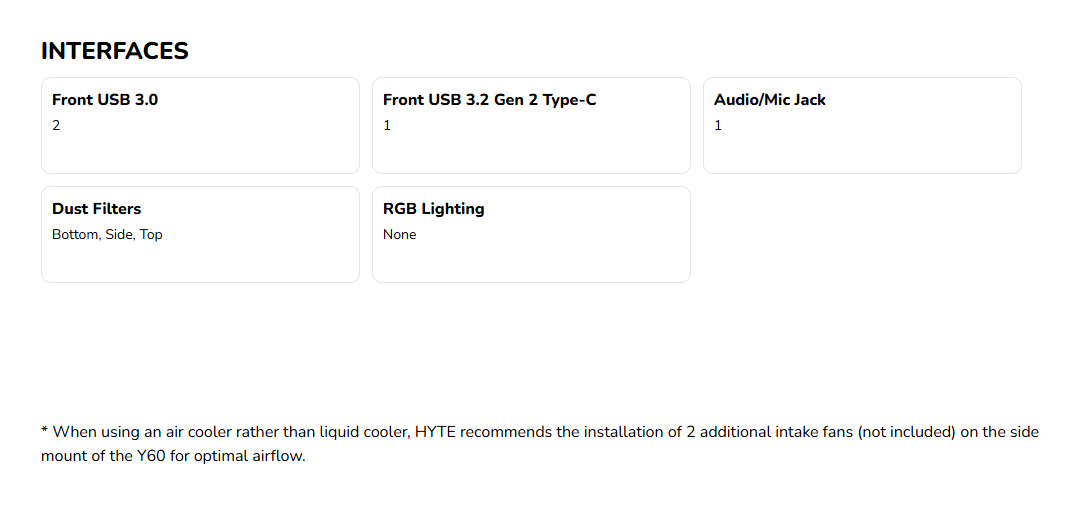Click the INTERFACES section heading

point(114,51)
